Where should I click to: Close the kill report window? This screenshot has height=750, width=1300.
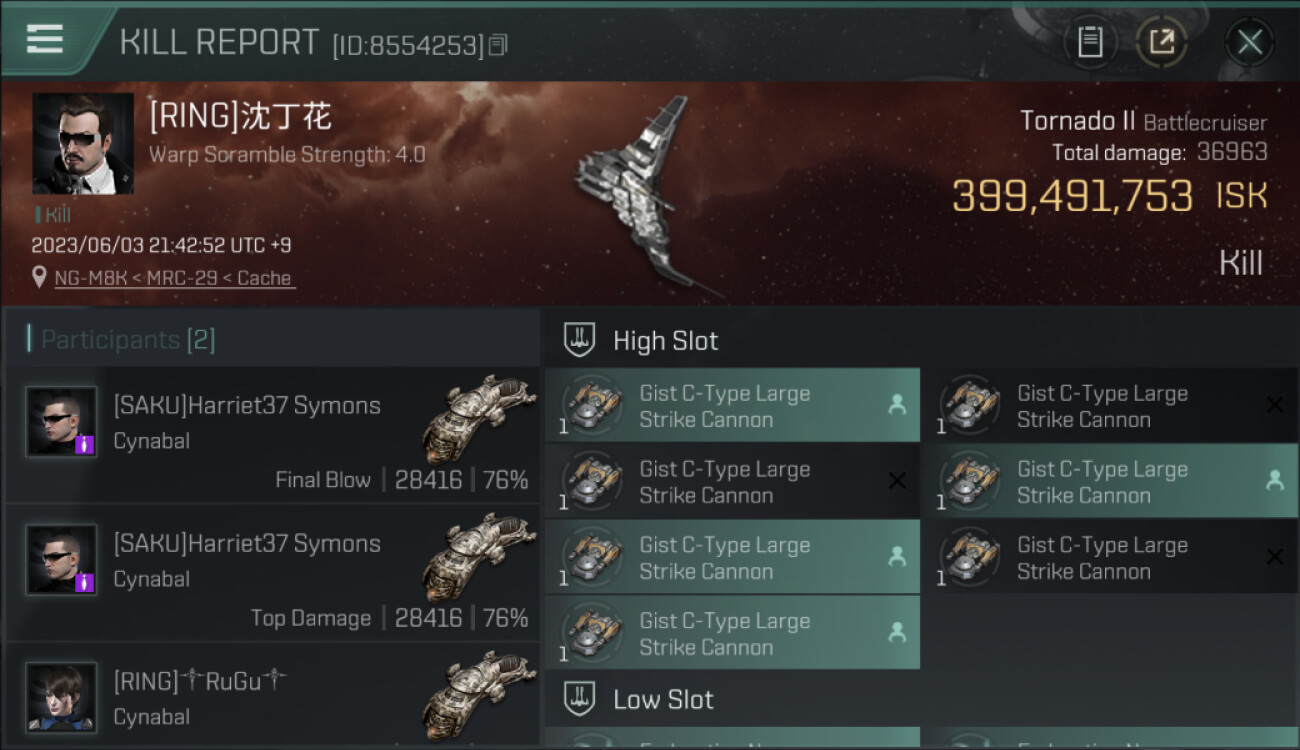[1249, 42]
